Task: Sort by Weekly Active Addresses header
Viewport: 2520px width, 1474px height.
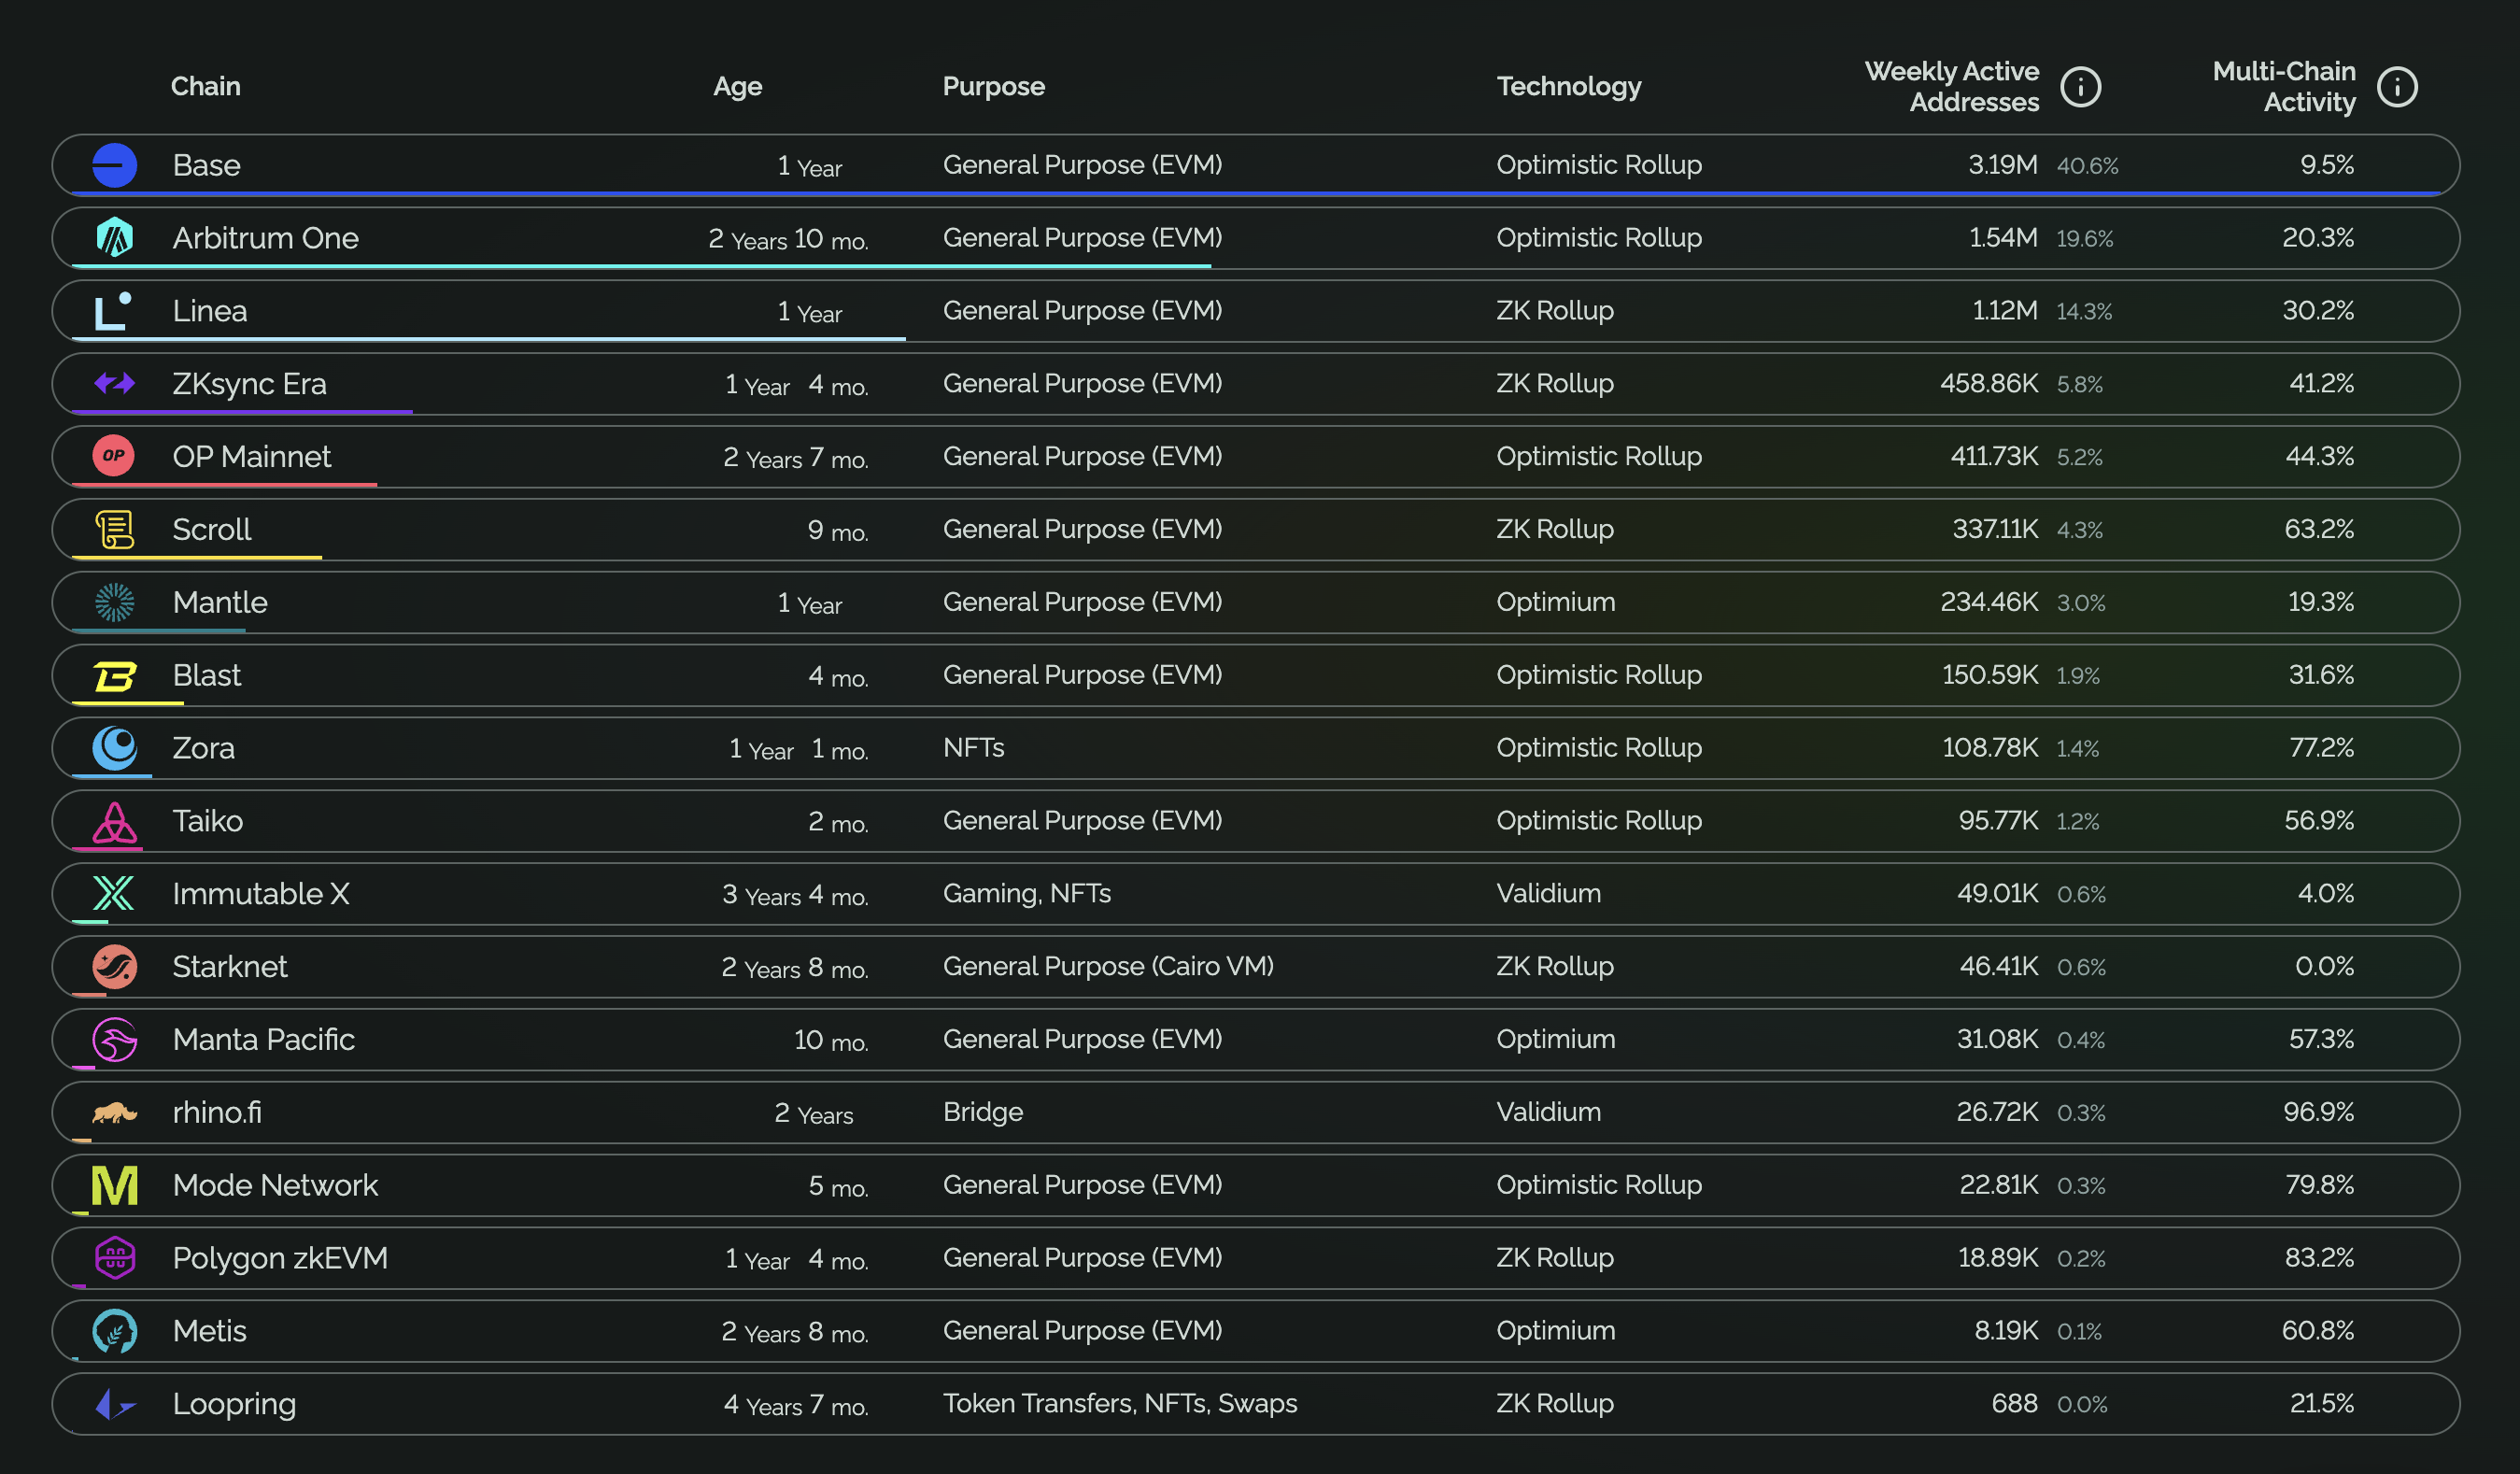Action: pyautogui.click(x=1952, y=87)
